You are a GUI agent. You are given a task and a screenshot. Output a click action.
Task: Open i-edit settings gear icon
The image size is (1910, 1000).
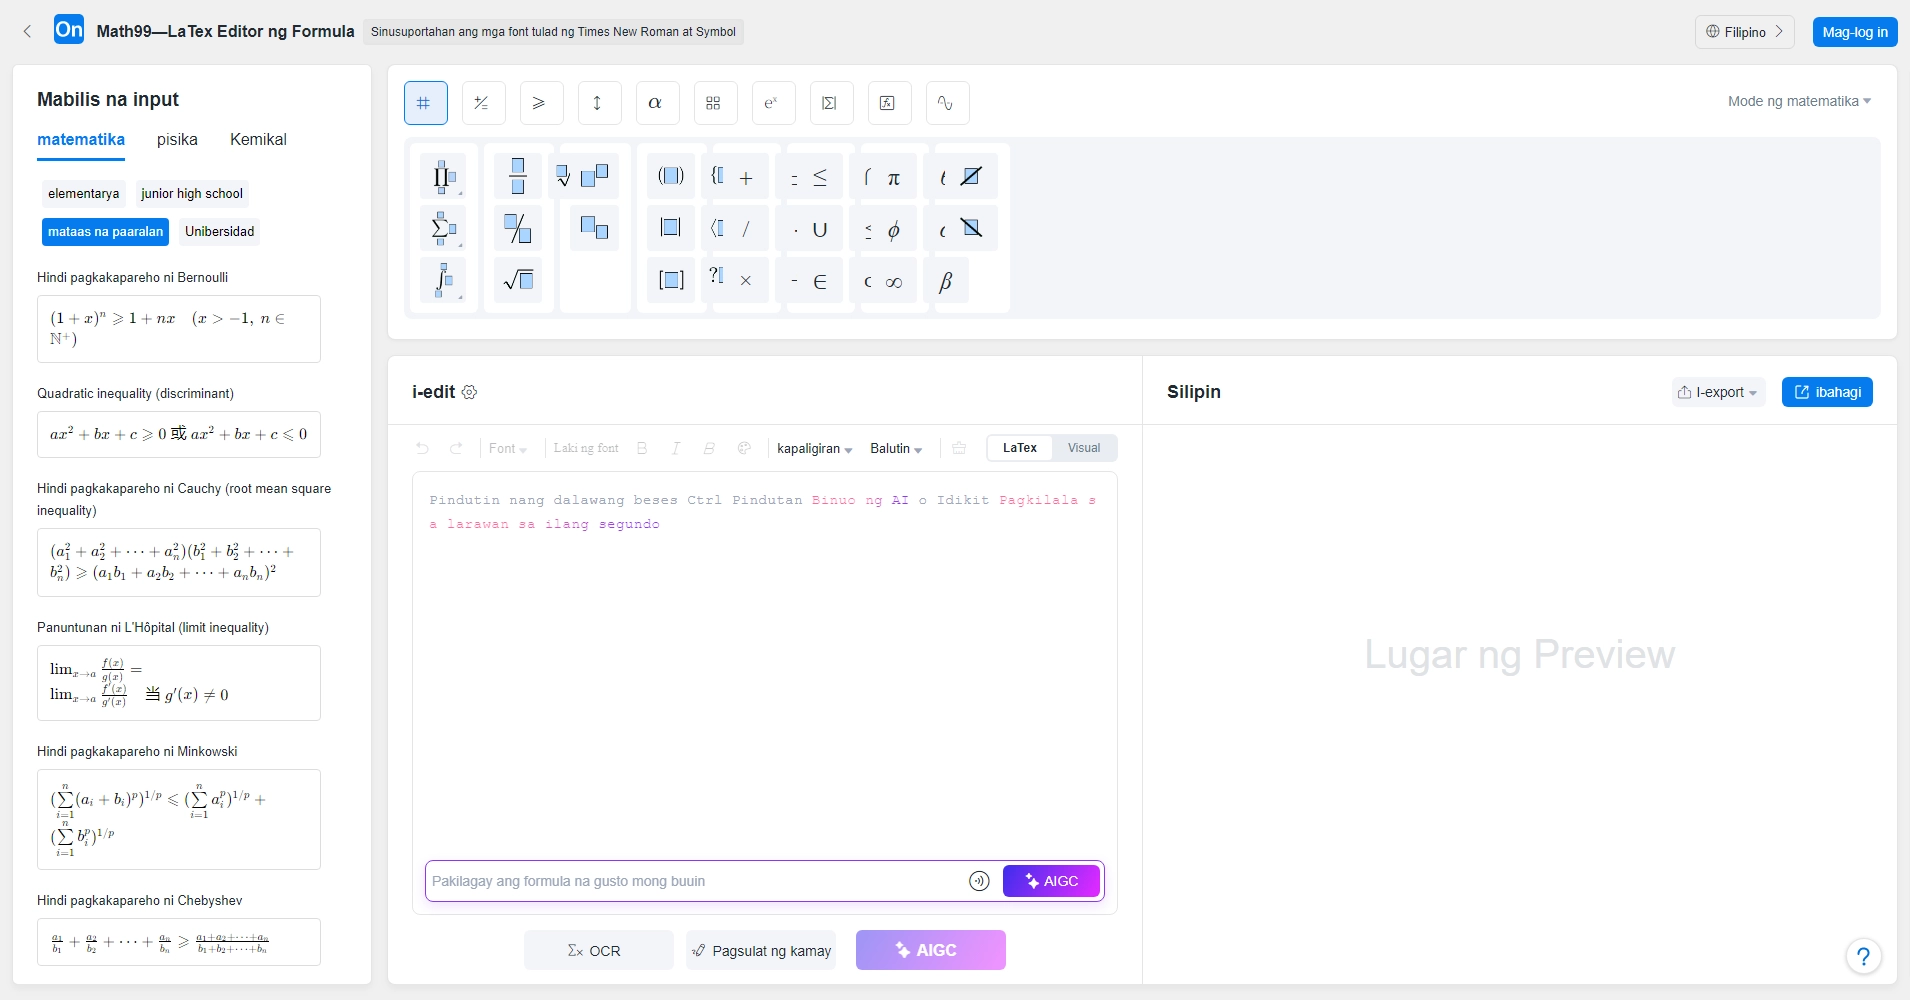[x=470, y=392]
